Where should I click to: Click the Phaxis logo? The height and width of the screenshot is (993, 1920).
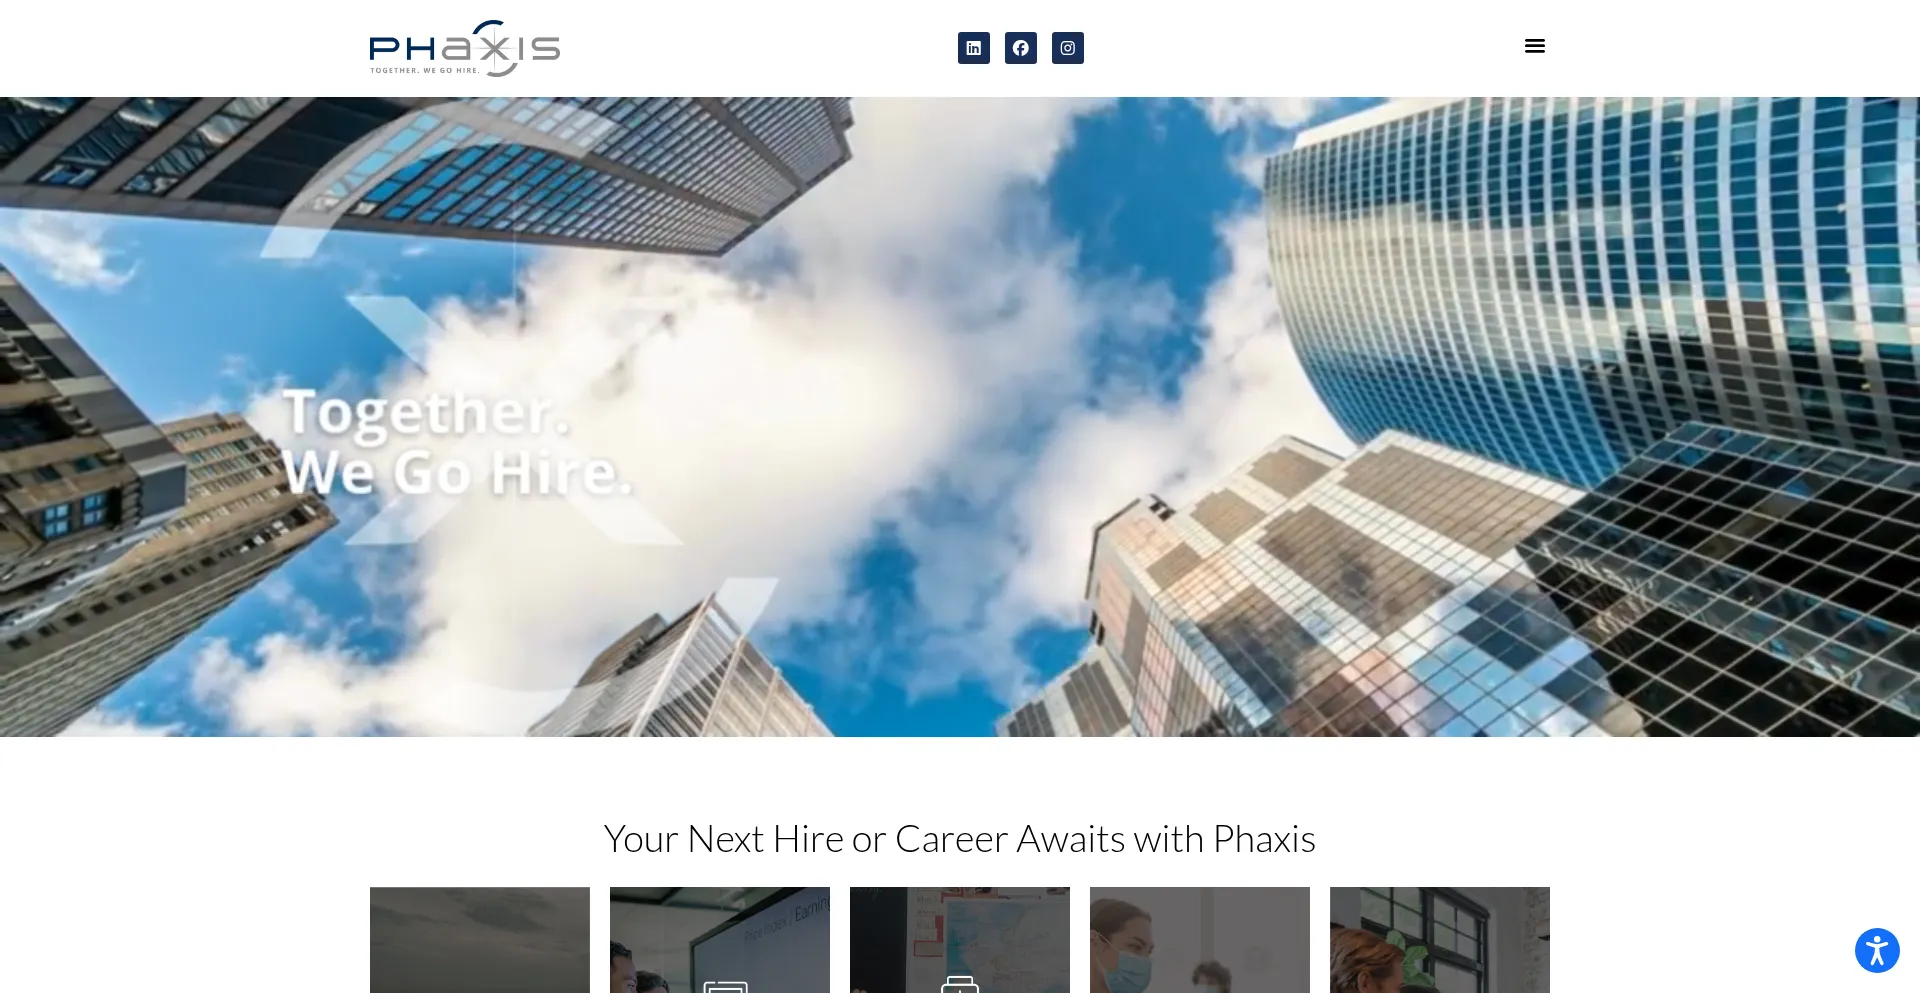click(465, 48)
